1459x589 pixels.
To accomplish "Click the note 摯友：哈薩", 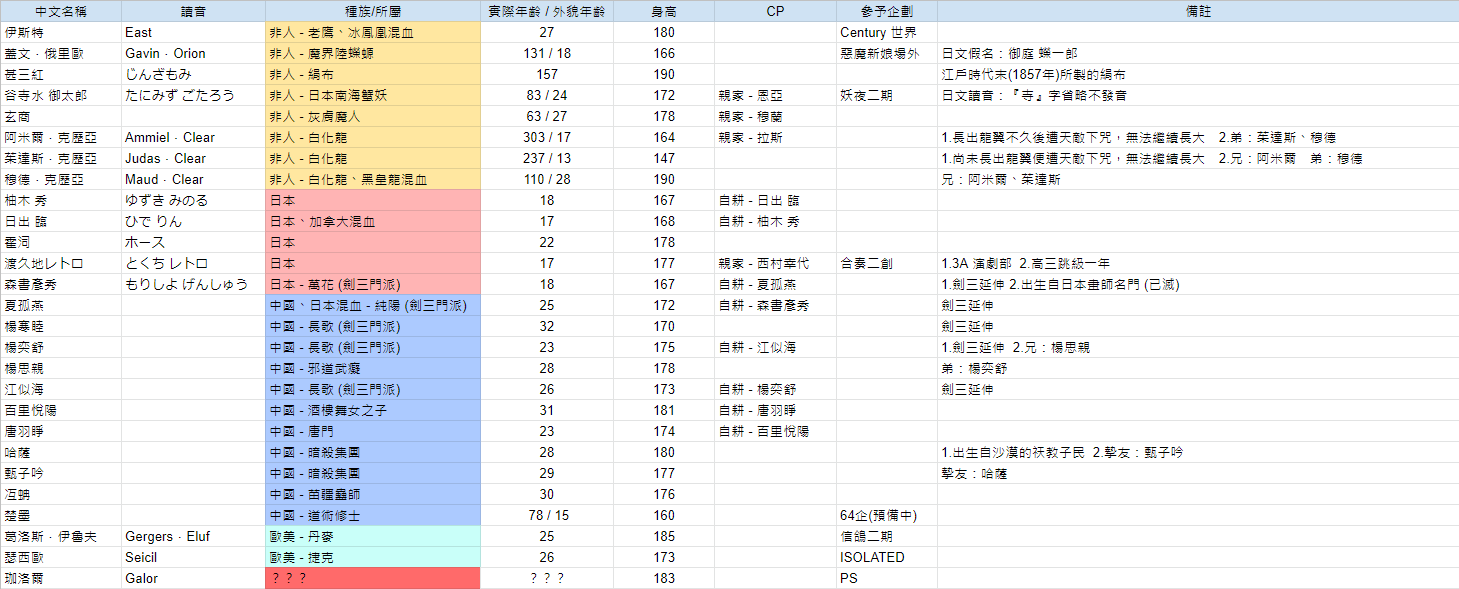I will point(1198,474).
